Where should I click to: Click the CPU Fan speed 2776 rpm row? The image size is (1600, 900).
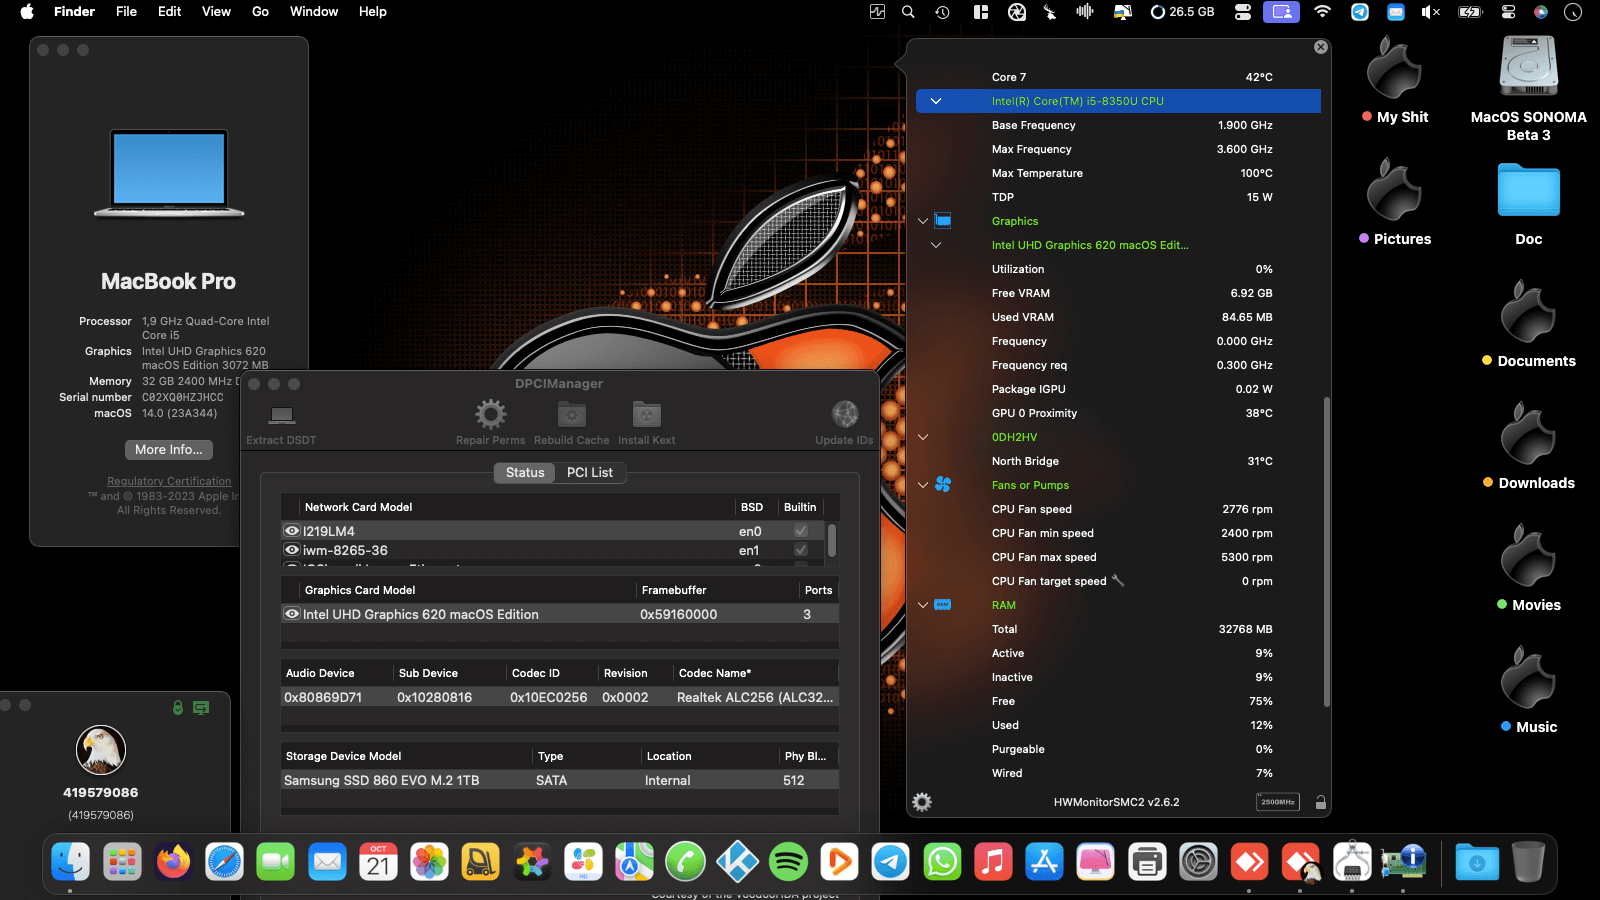point(1119,509)
